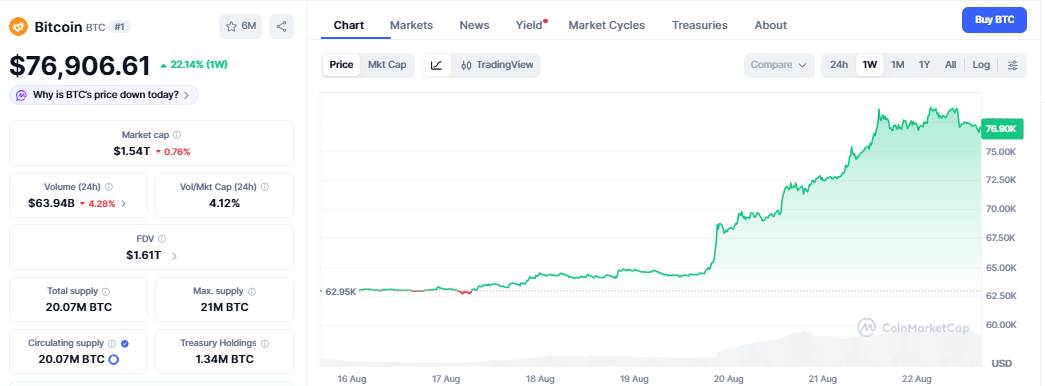
Task: Enable Log scale on chart
Action: (981, 65)
